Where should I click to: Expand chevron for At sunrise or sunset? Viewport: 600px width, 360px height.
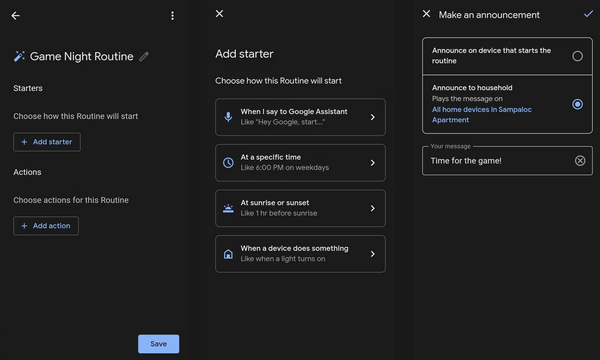click(x=373, y=208)
